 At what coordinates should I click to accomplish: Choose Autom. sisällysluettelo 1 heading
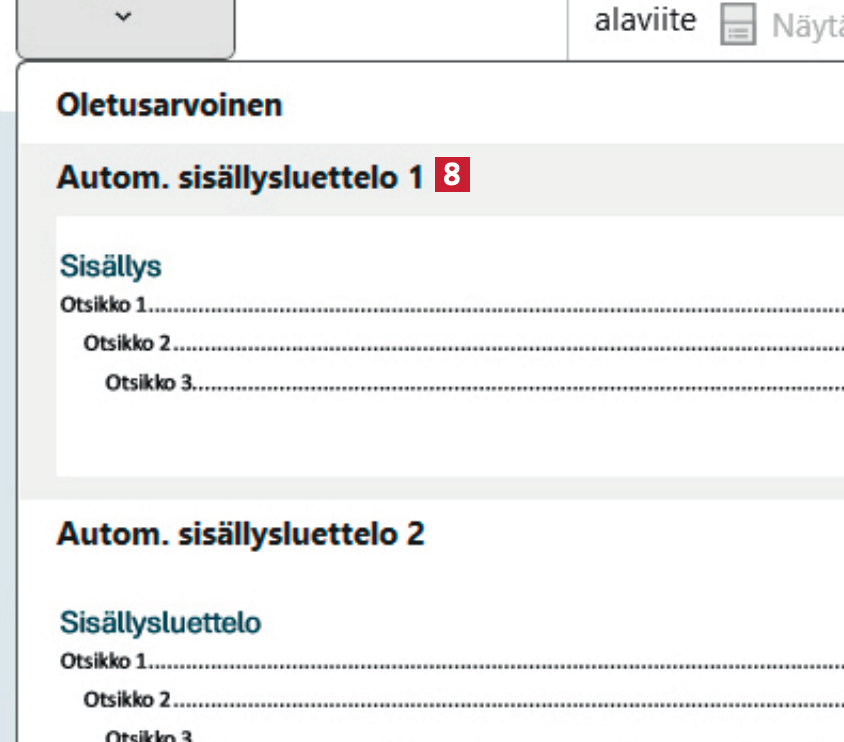pyautogui.click(x=240, y=177)
